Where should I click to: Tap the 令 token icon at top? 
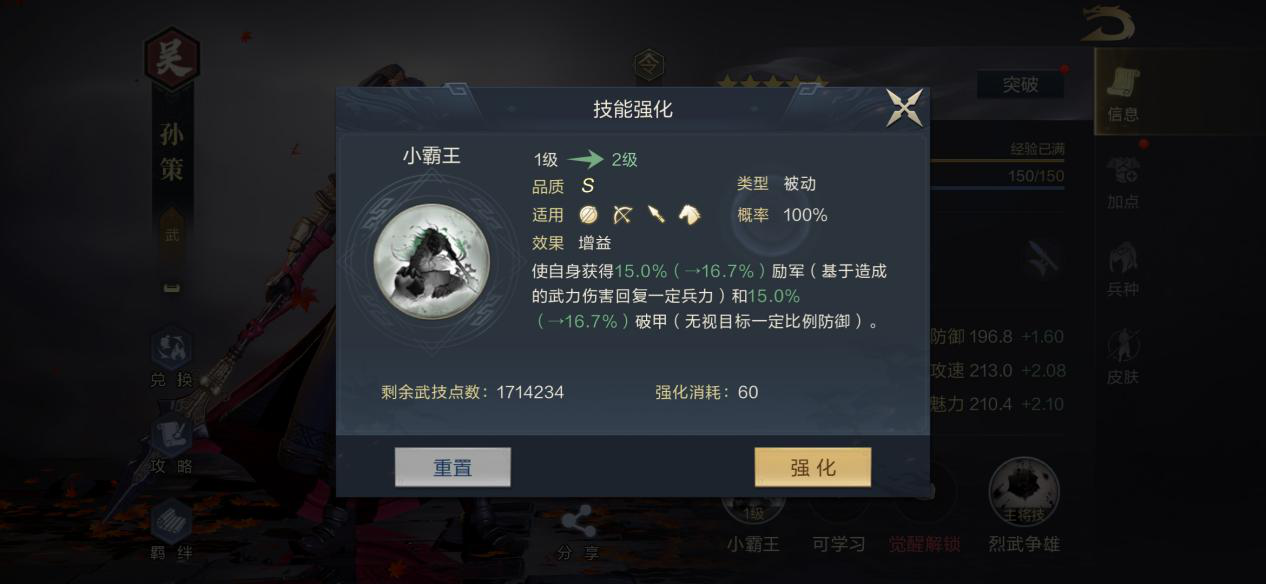click(649, 66)
